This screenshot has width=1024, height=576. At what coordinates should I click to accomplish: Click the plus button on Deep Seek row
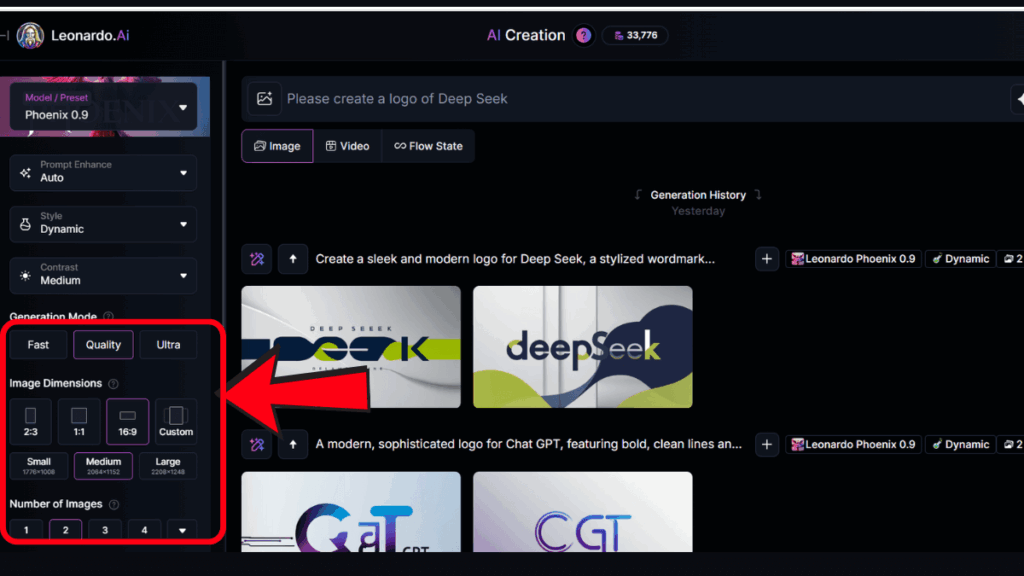coord(767,259)
